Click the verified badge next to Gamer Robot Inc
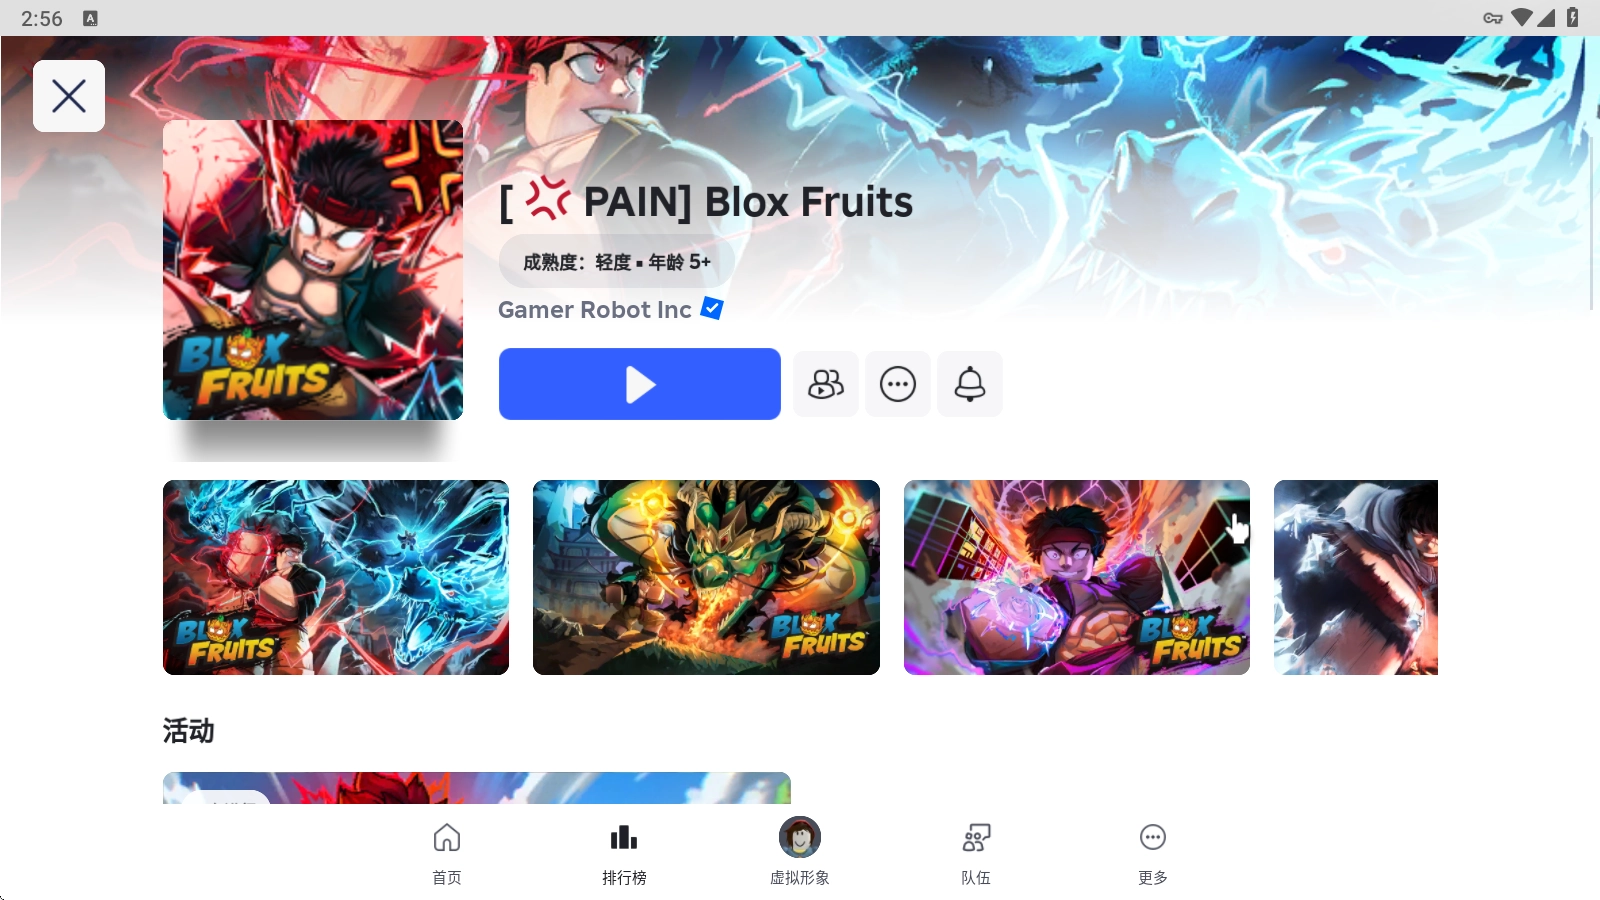 point(712,308)
